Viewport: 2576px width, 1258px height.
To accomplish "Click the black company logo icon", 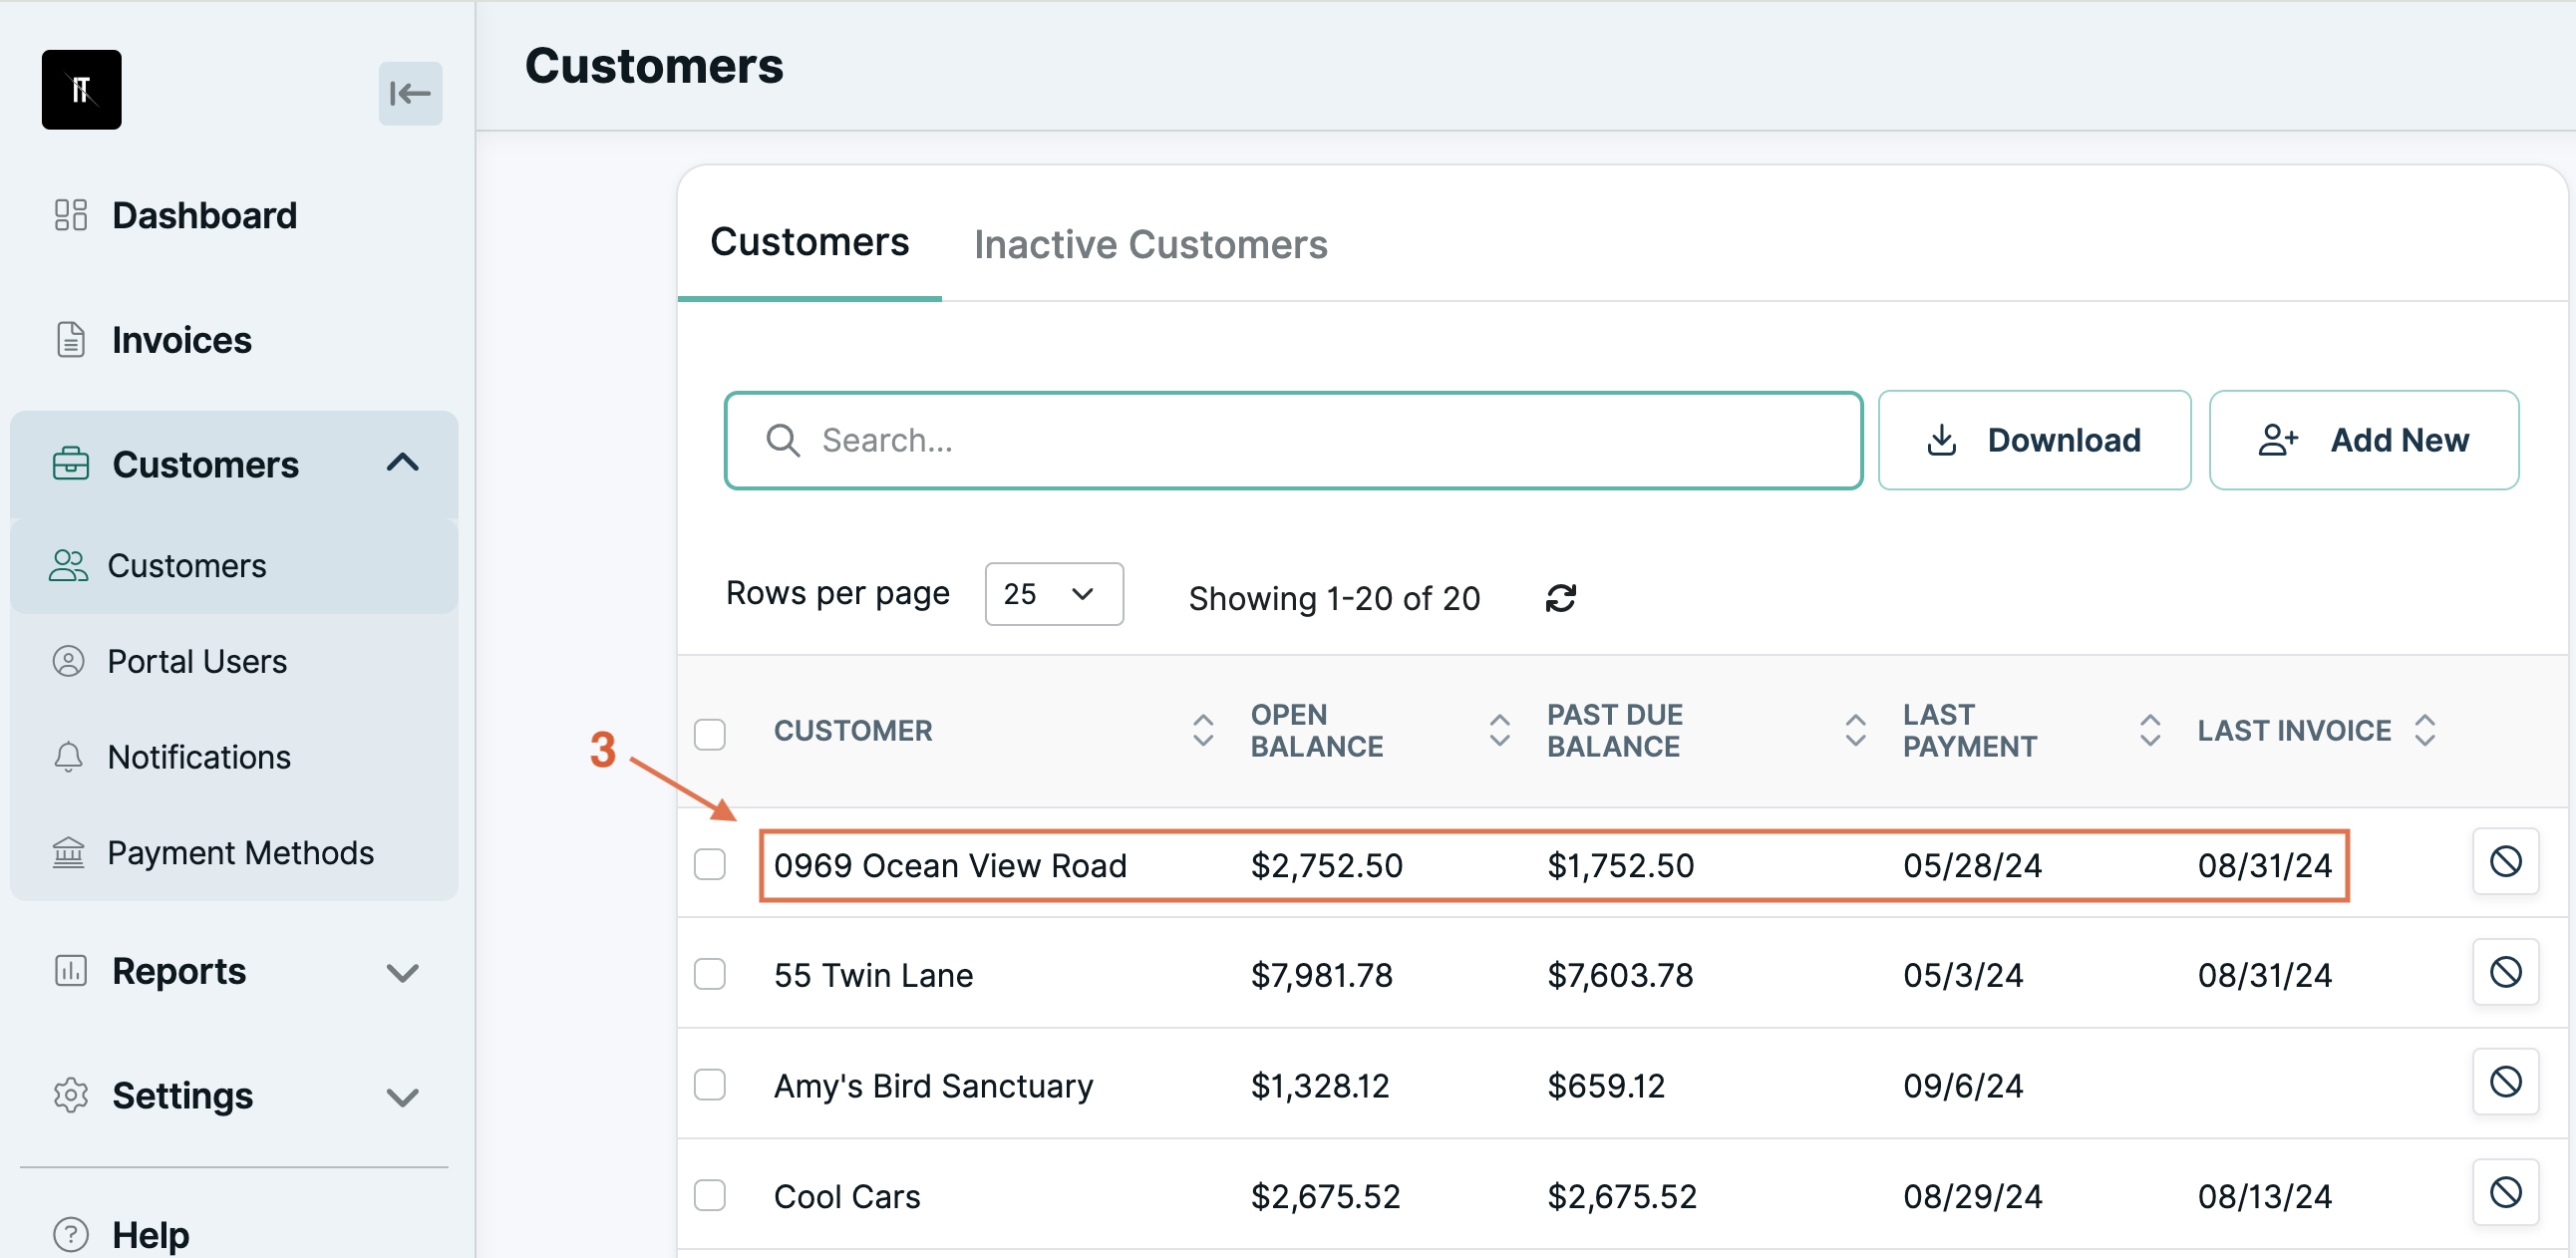I will tap(81, 90).
